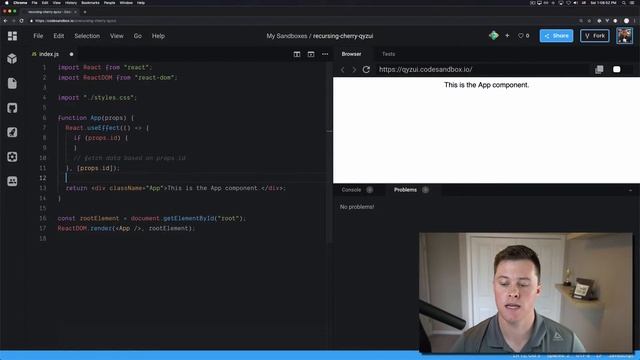The image size is (640, 360).
Task: Open the GitHub sidebar panel
Action: pos(12,108)
